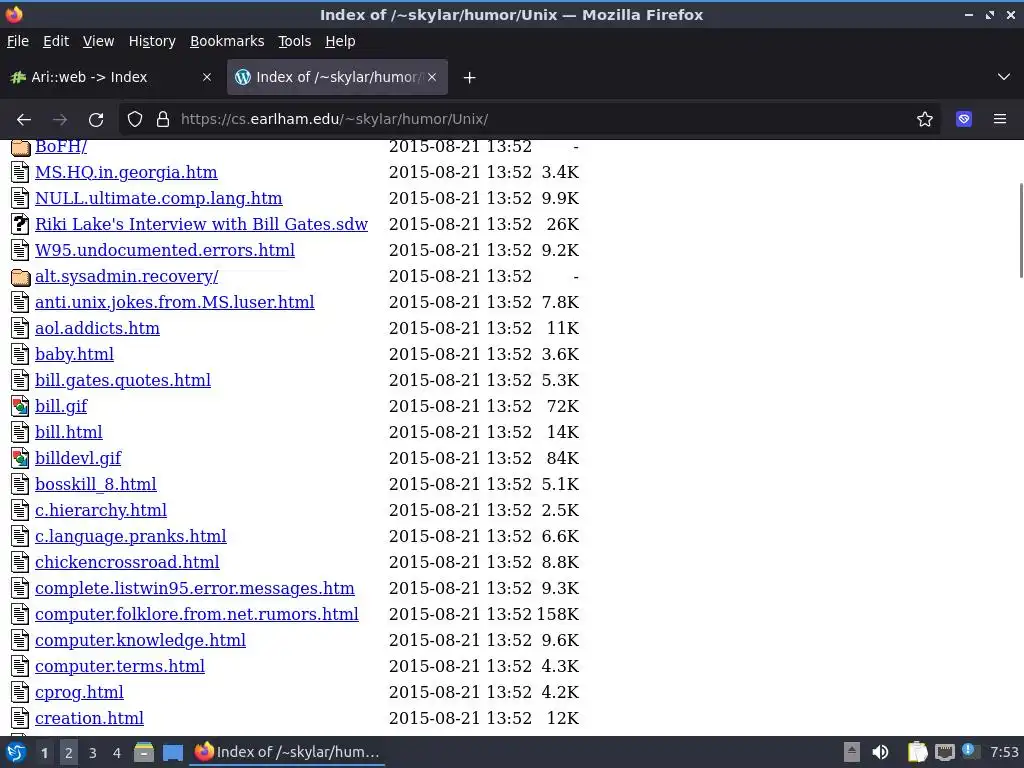Open the alt.sysadmin.recovery/ directory link

127,276
